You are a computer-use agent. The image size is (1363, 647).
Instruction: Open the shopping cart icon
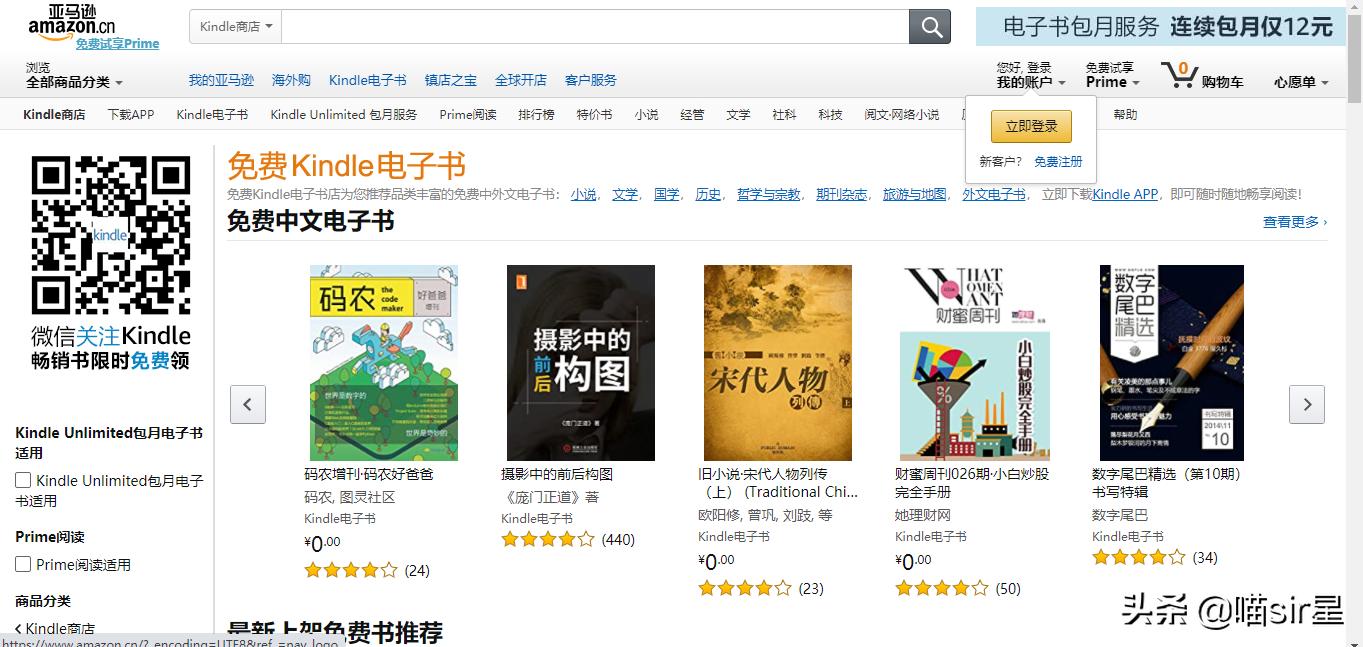tap(1179, 75)
